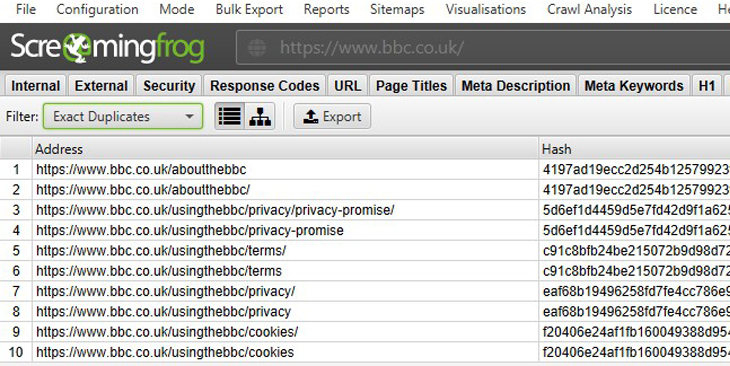Open the Sitemaps menu
730x366 pixels.
pos(397,9)
